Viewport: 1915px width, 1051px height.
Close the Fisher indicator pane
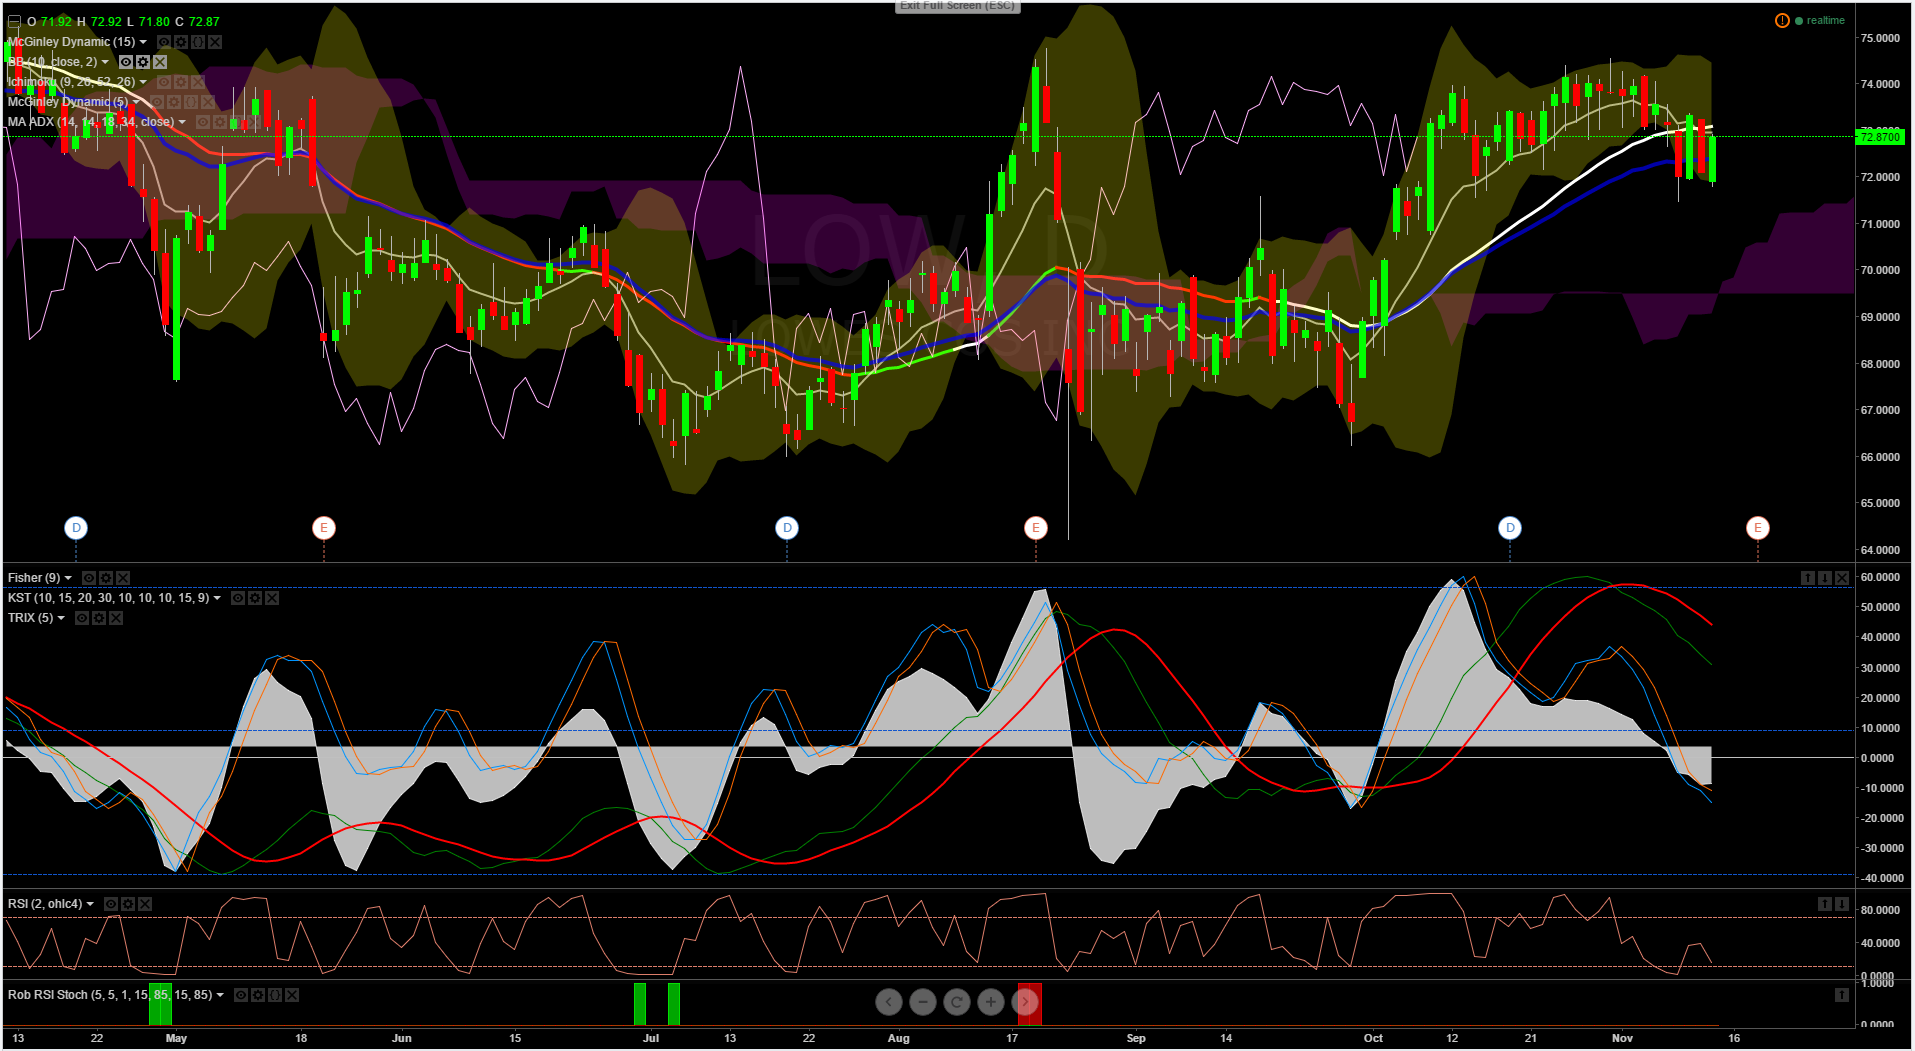[x=1842, y=578]
